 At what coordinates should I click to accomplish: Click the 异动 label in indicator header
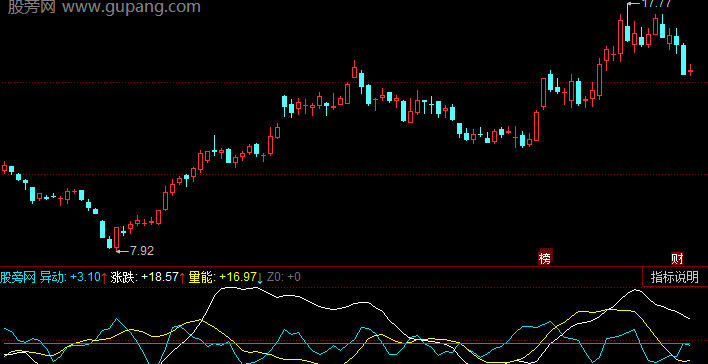coord(52,277)
